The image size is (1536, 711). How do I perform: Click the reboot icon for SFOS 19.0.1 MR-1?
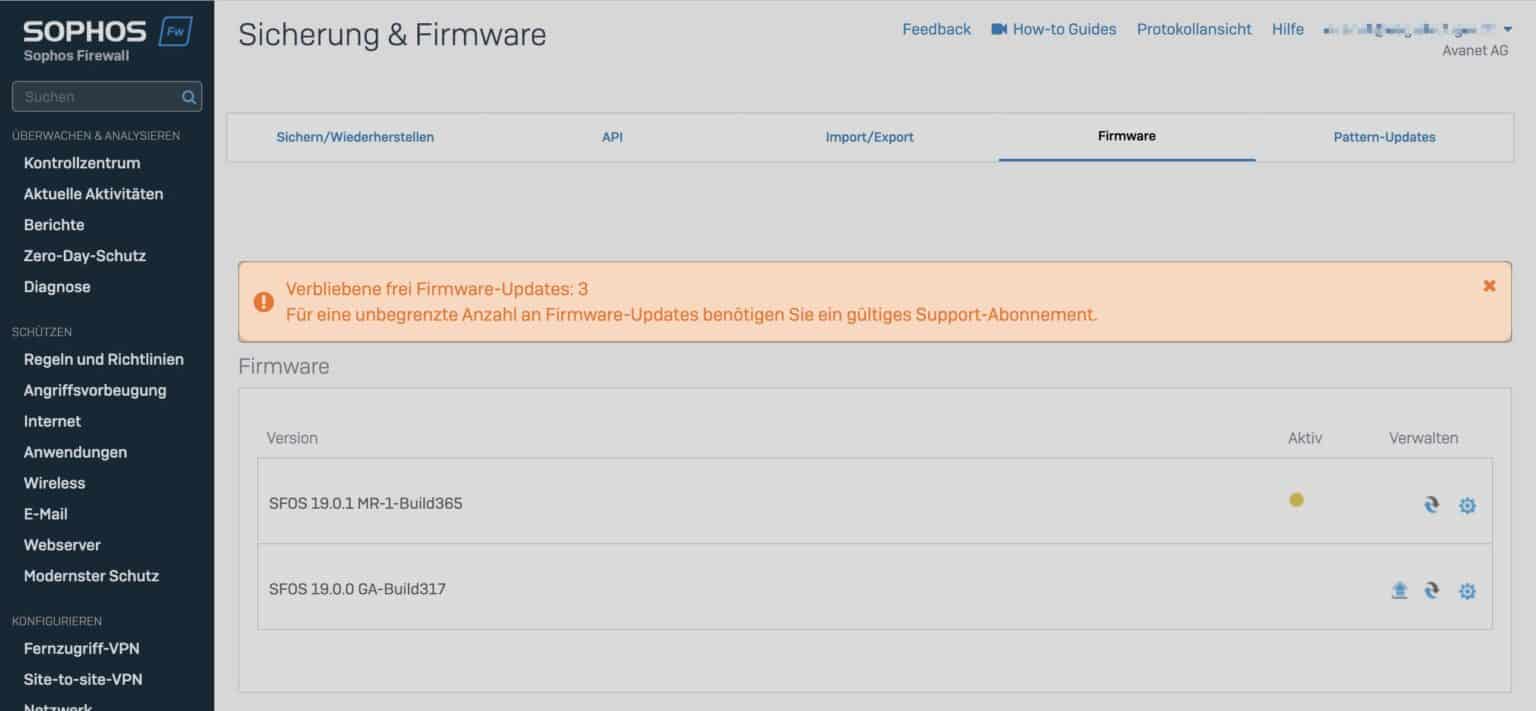[1430, 505]
